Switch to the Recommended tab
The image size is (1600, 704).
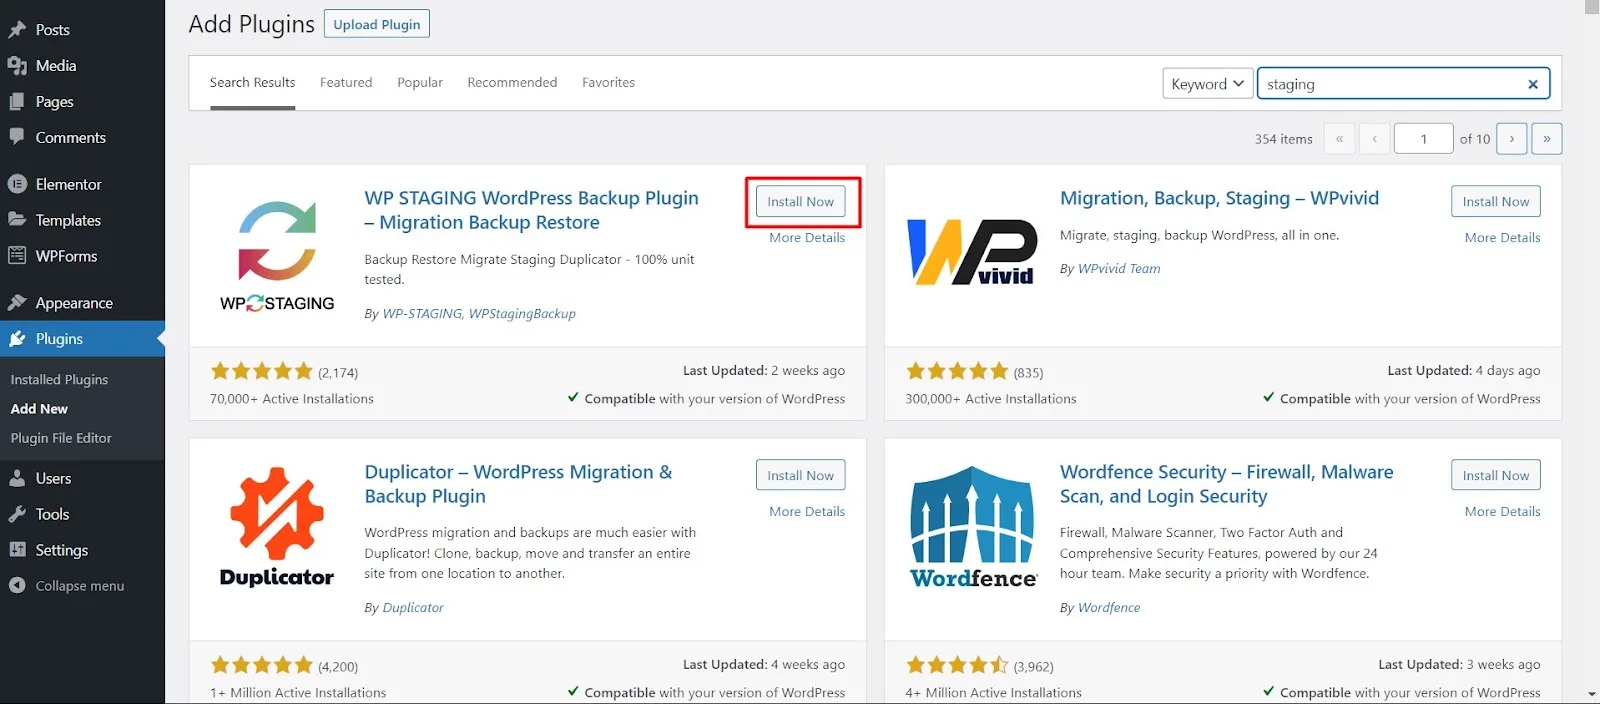pos(512,83)
